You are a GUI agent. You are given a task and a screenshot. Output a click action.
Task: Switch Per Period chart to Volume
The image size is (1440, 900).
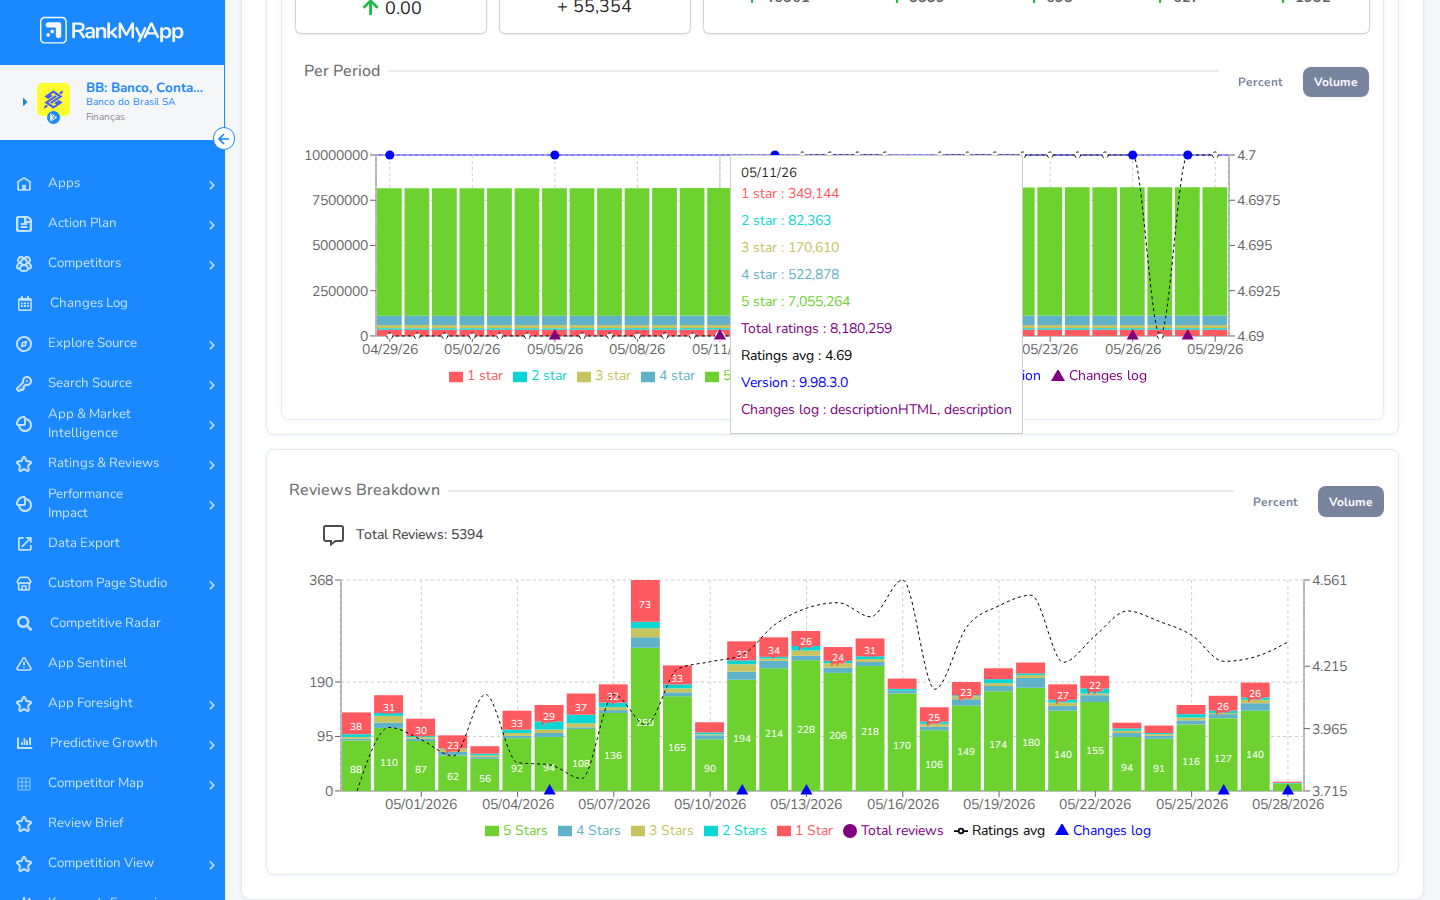coord(1335,82)
